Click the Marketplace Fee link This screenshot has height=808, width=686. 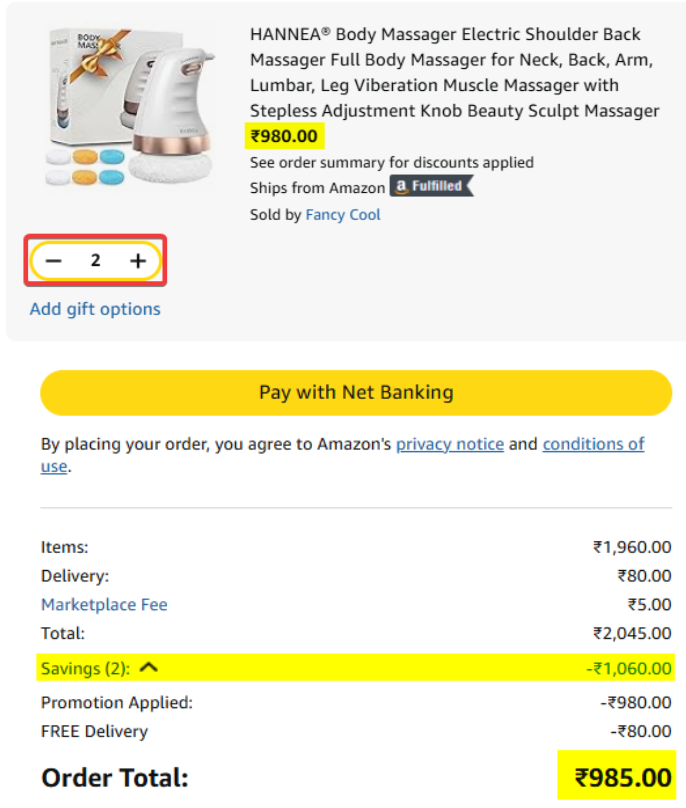104,605
